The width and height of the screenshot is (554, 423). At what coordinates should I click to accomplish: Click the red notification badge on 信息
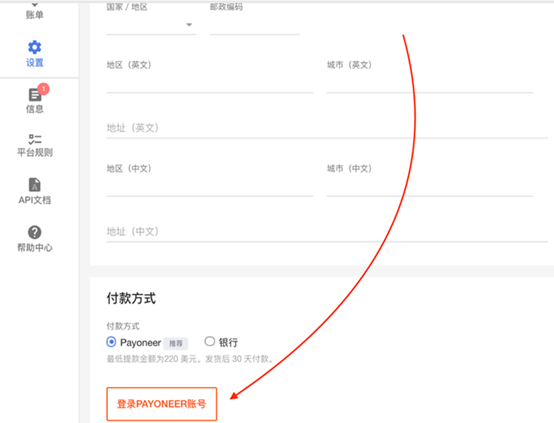43,89
